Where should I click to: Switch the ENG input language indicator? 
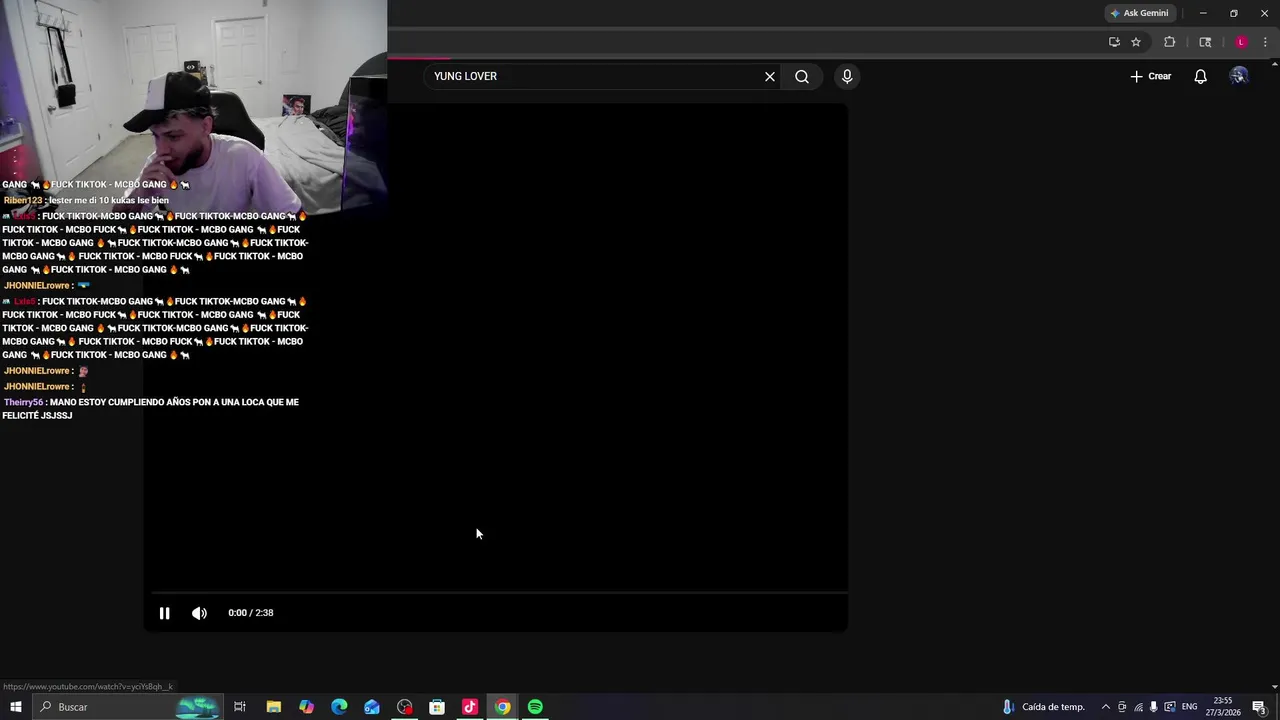coord(1189,707)
